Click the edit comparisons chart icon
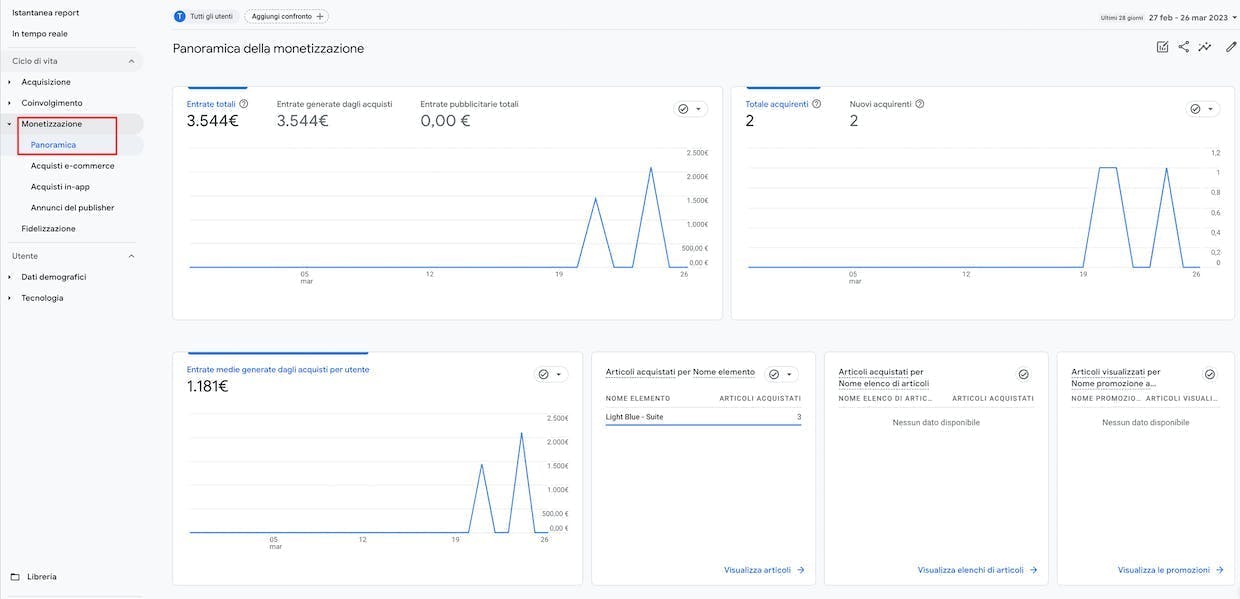Screen dimensions: 1240x599 coord(1162,47)
